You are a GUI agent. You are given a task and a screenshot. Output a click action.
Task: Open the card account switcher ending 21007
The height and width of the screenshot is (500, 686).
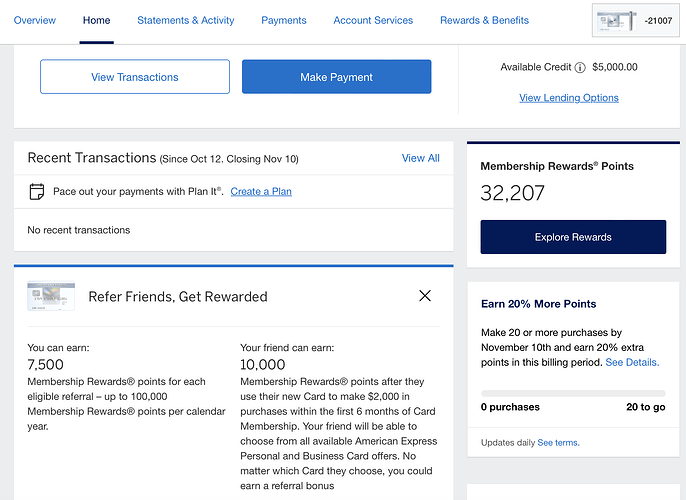(x=635, y=21)
